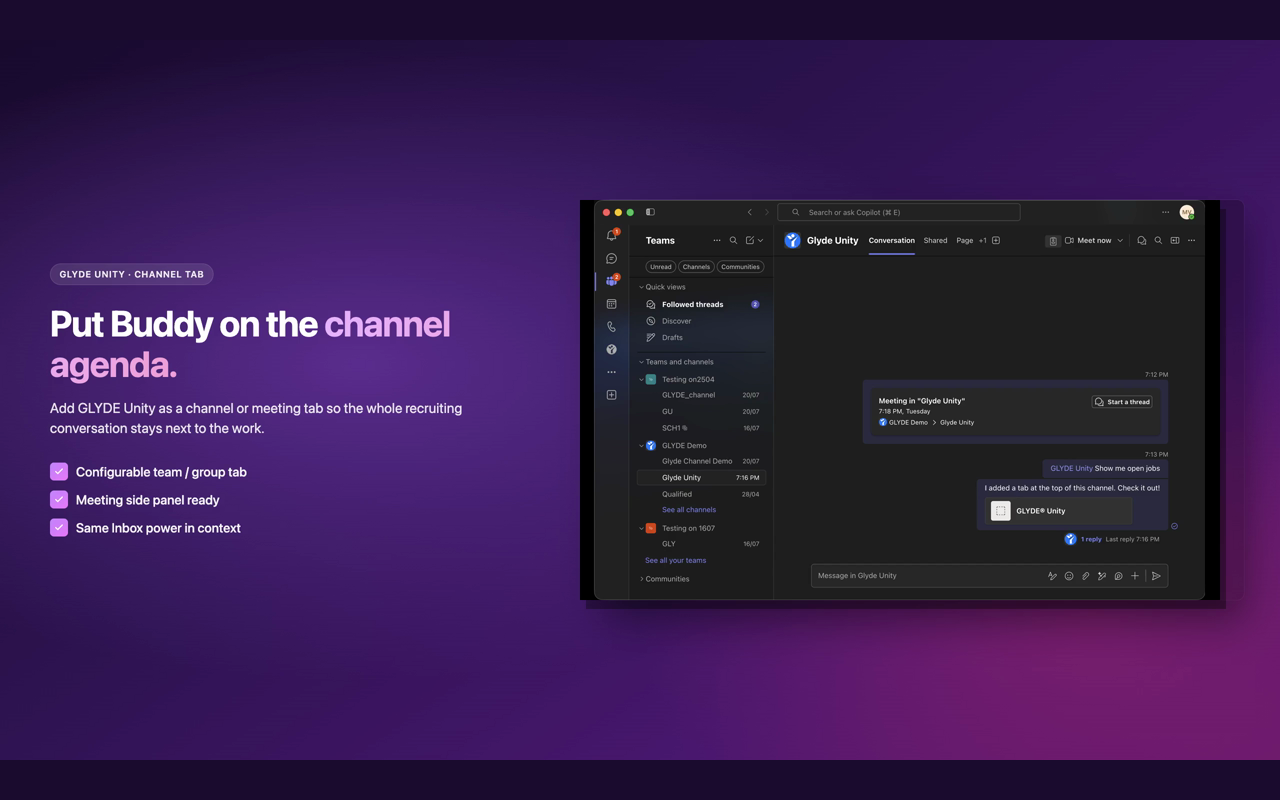
Task: Open the channel threads chat icon in the header
Action: (x=1142, y=241)
